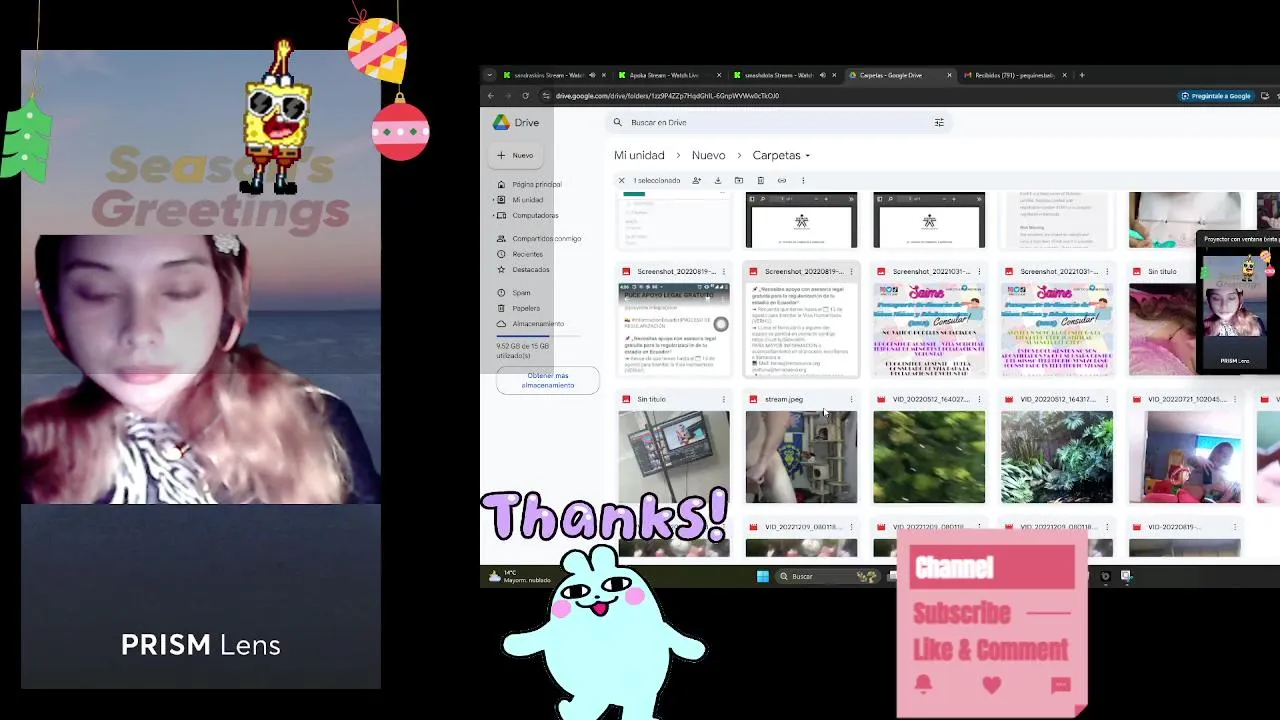Screen dimensions: 1280x720
Task: Open advanced search filter options
Action: coord(939,122)
